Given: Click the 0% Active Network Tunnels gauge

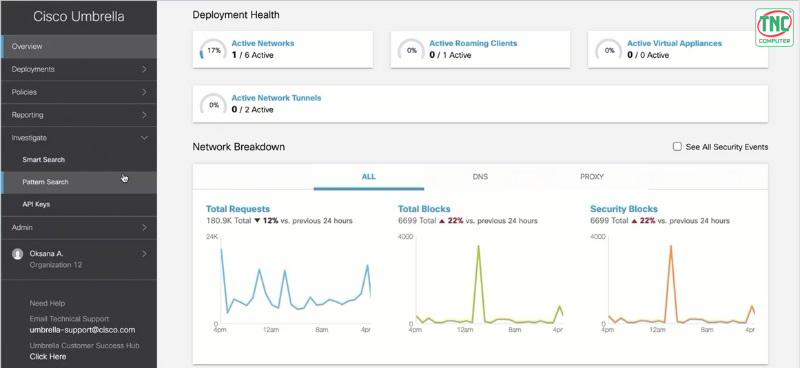Looking at the screenshot, I should (213, 105).
